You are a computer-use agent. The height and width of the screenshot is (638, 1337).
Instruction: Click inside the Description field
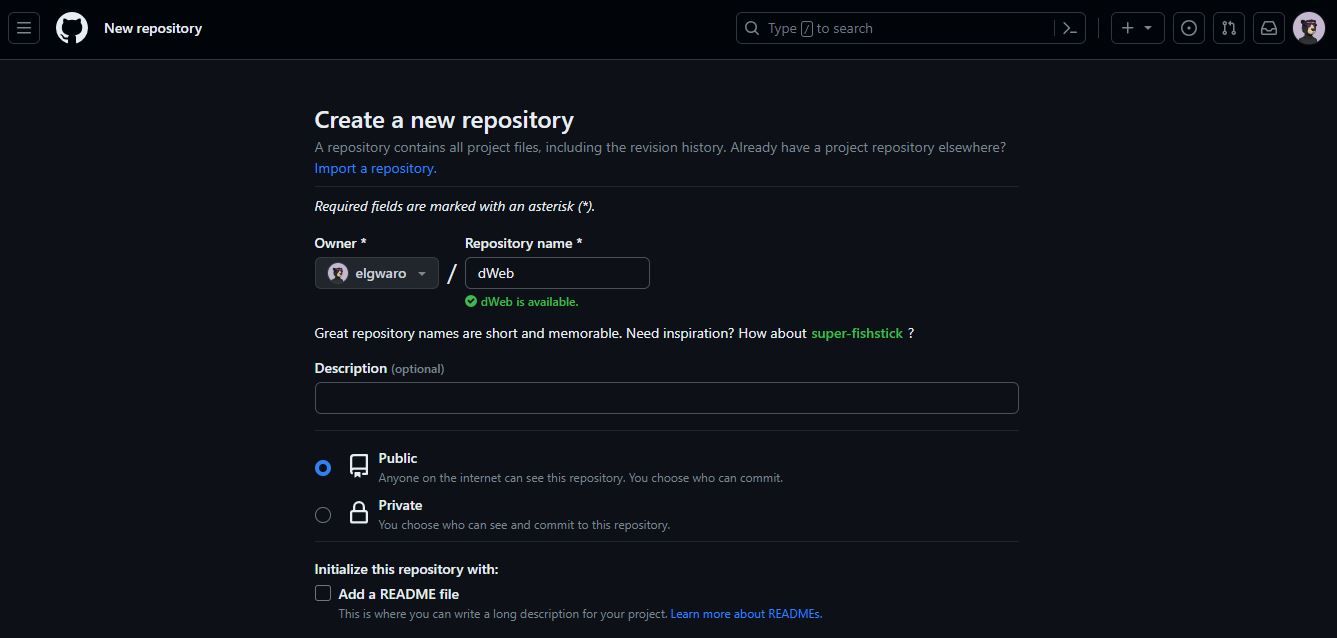[x=666, y=397]
